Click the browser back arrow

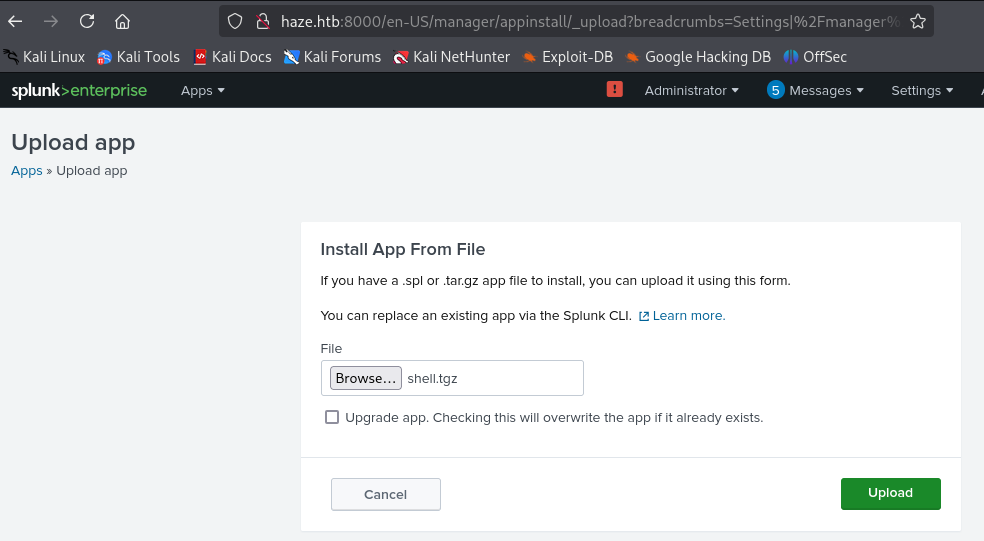coord(15,21)
